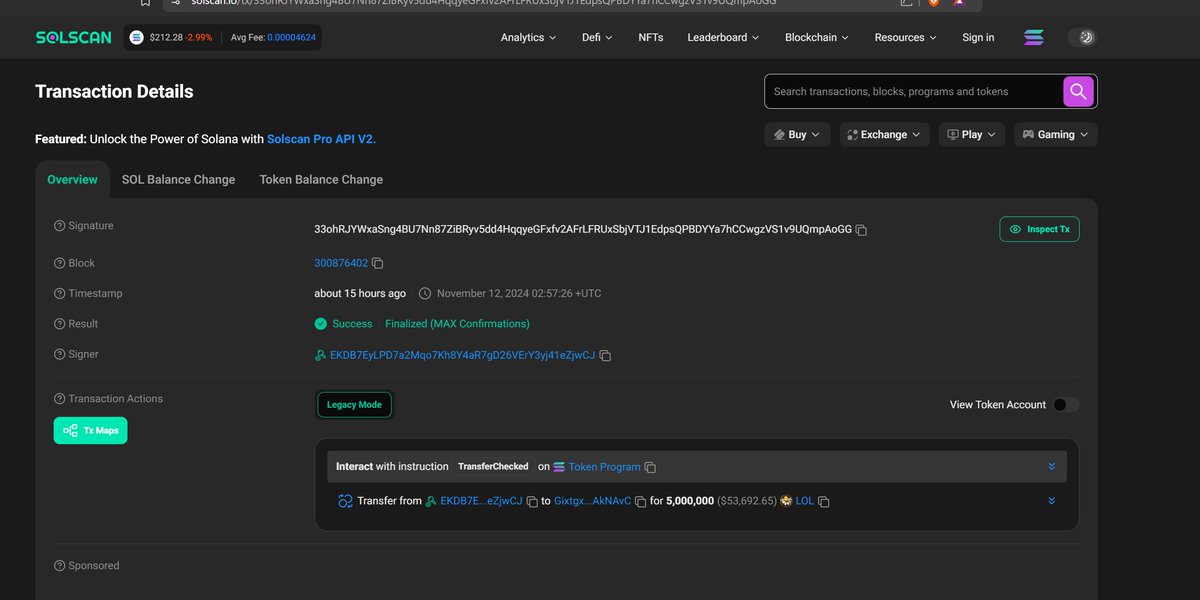Click the Finalized (MAX Confirmations) text

coord(457,324)
